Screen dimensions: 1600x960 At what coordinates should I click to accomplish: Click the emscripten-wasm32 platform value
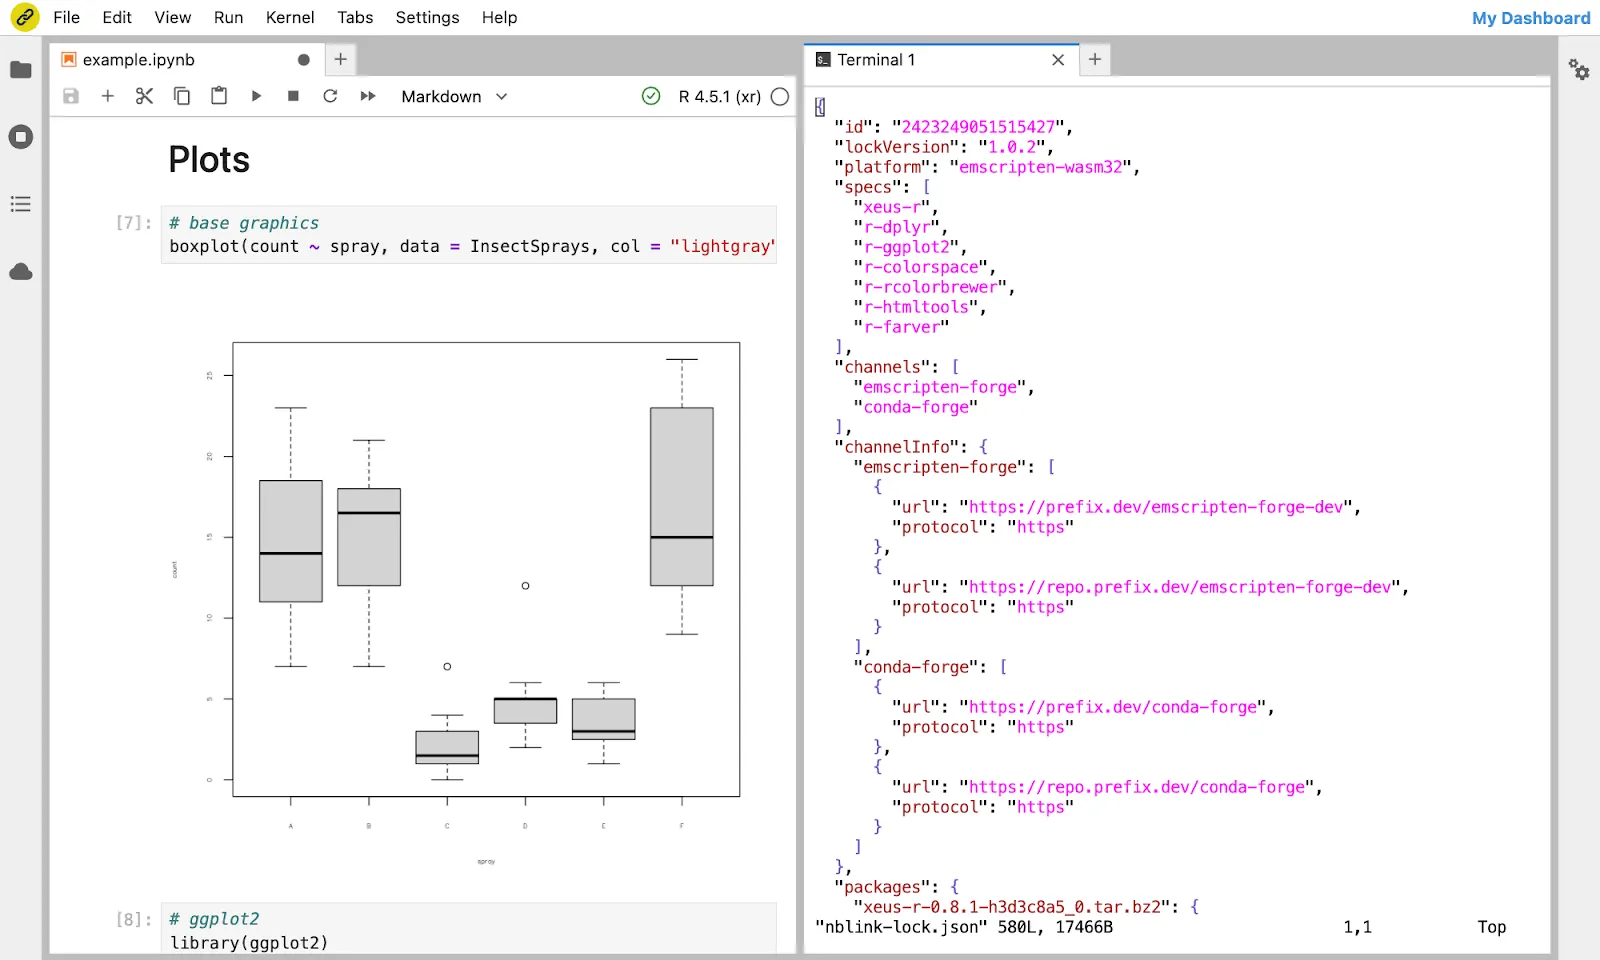(1041, 167)
